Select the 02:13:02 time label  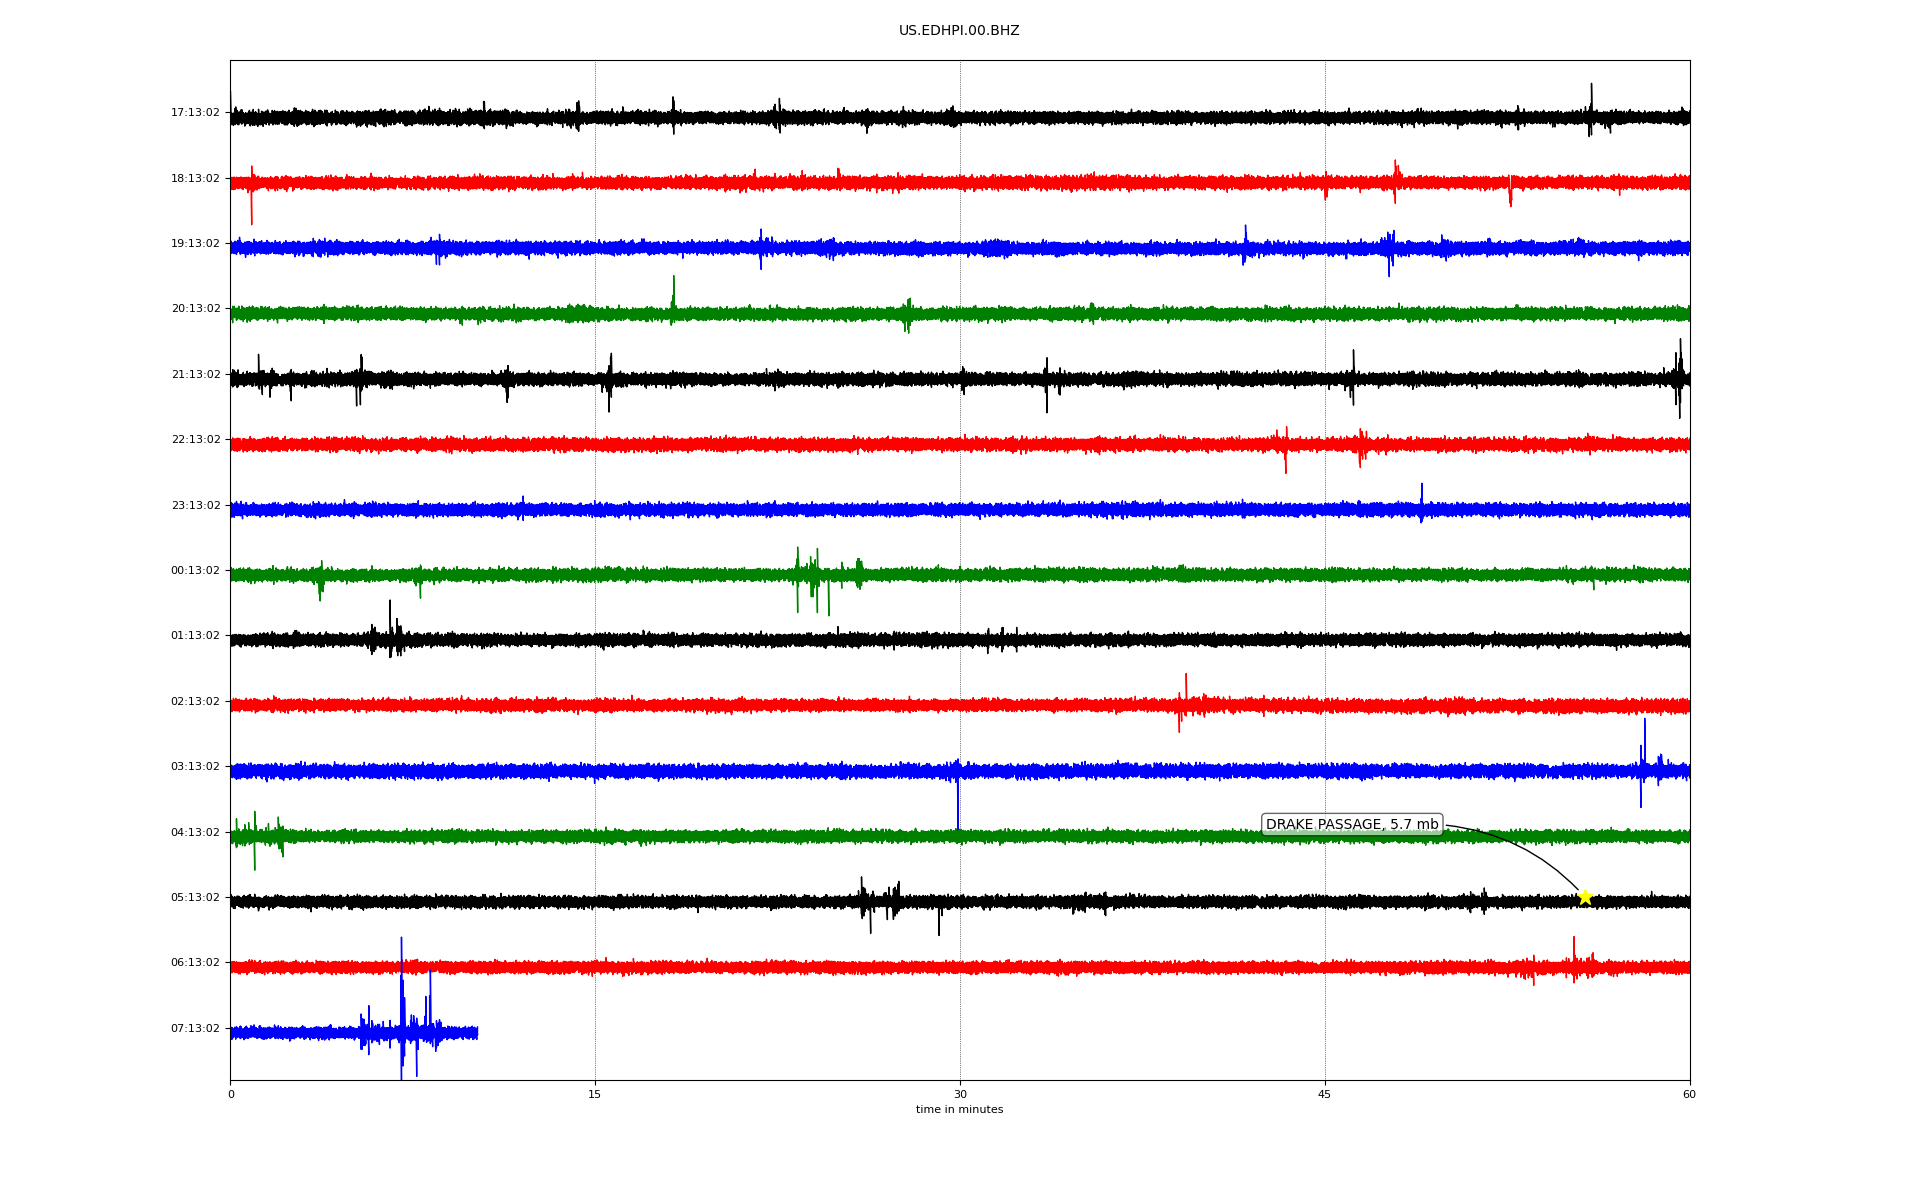click(195, 702)
